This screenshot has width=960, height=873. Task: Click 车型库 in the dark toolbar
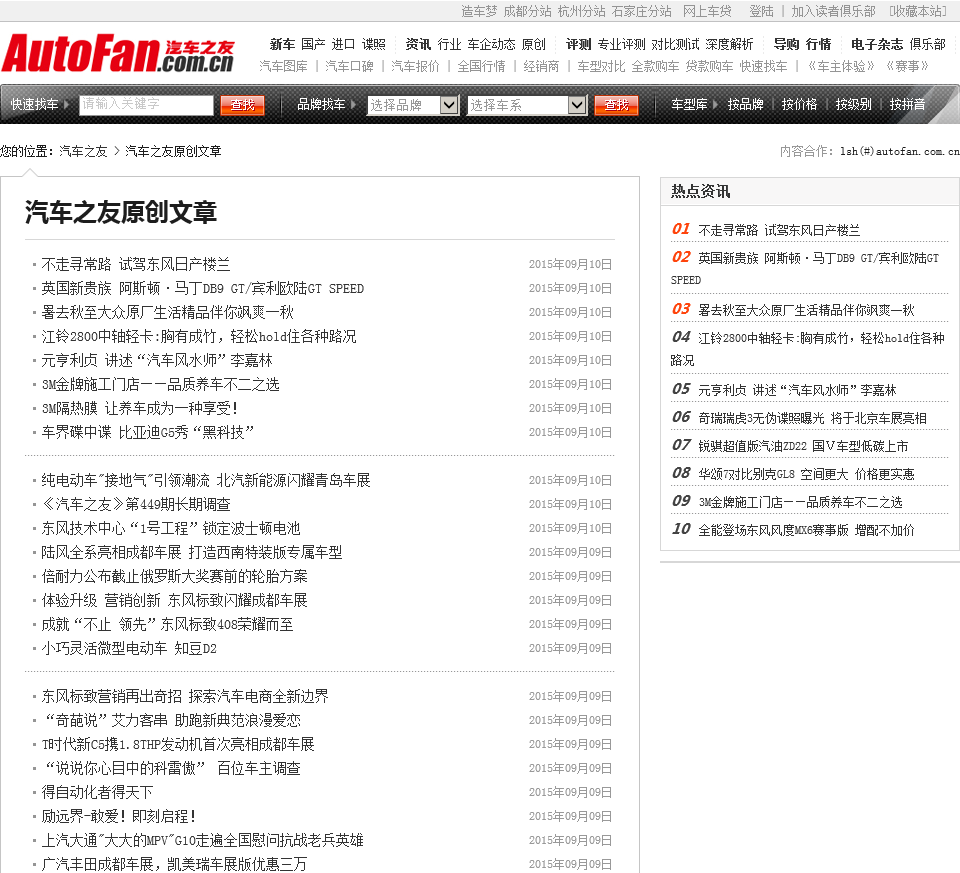[689, 105]
